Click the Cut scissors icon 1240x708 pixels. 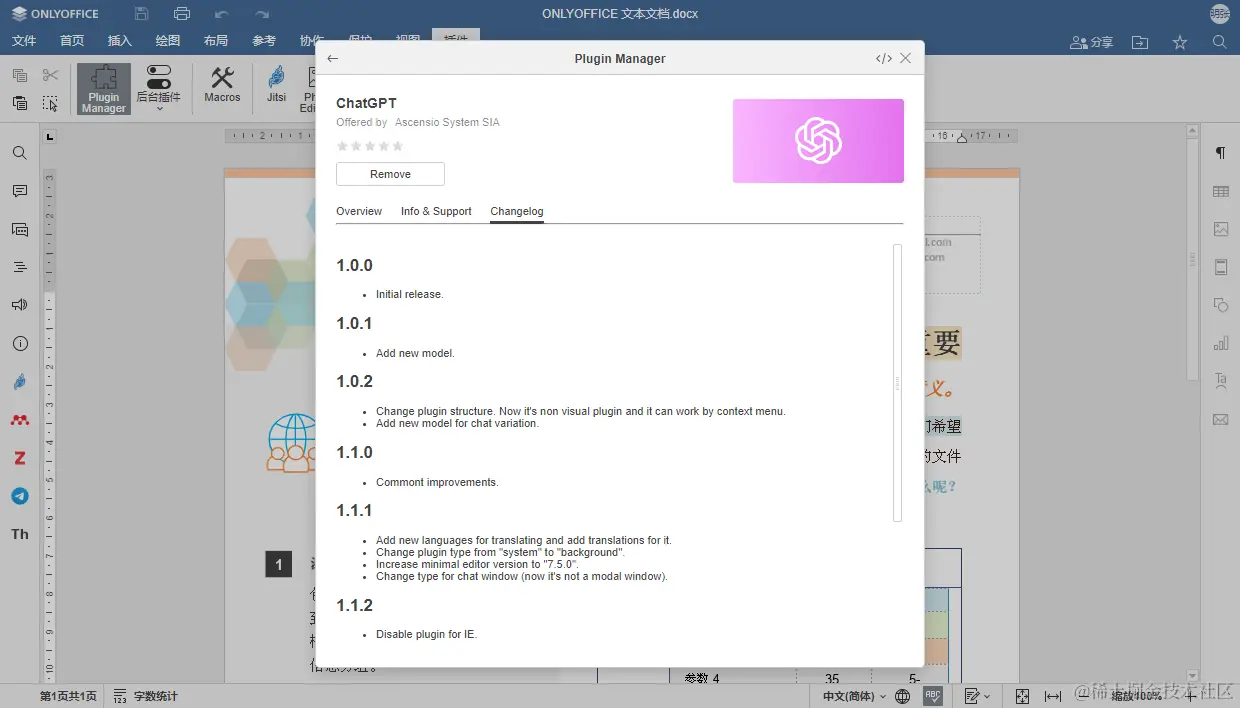51,75
